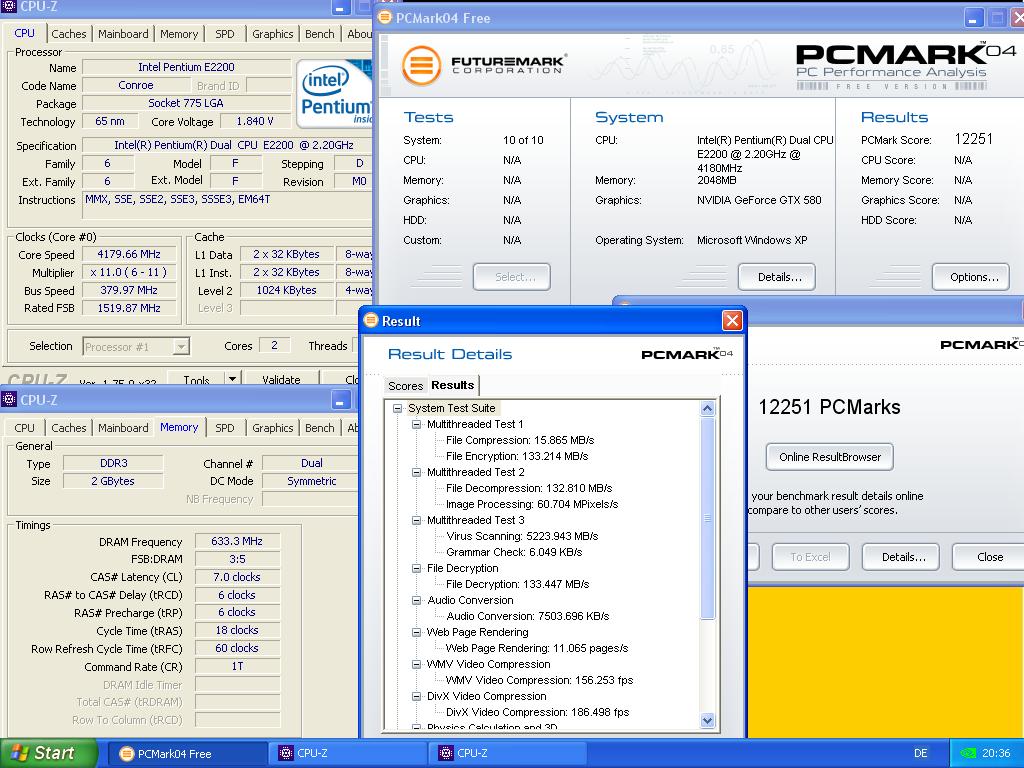Collapse the Web Page Rendering node
The width and height of the screenshot is (1024, 768).
coord(417,632)
